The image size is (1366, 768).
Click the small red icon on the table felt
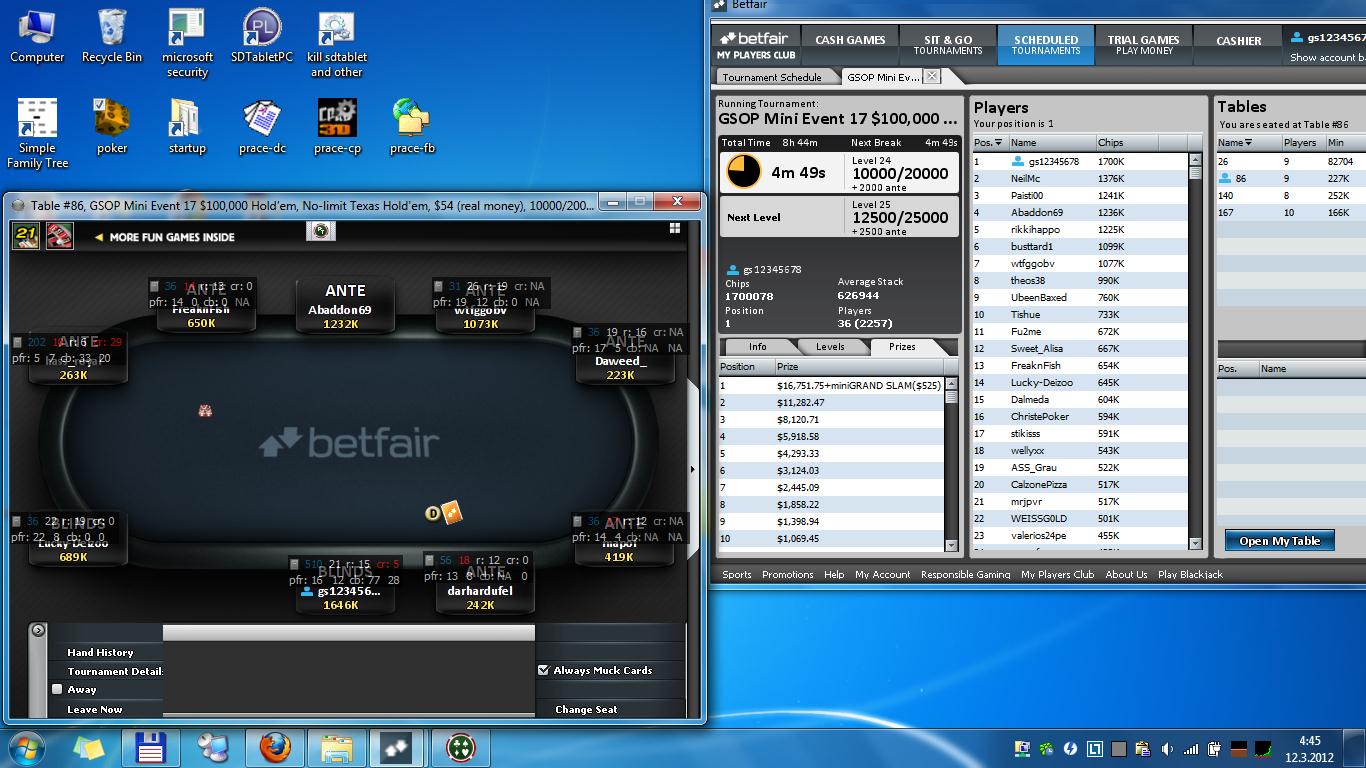point(205,410)
